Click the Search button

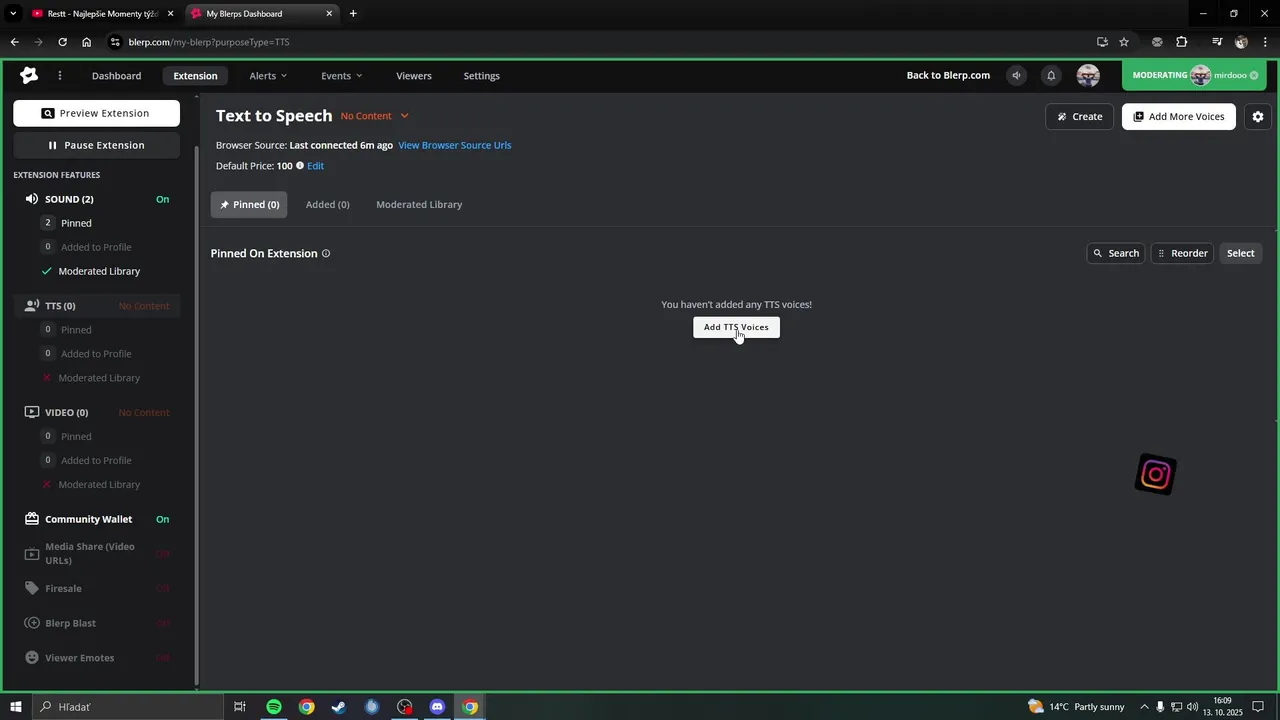click(1115, 253)
